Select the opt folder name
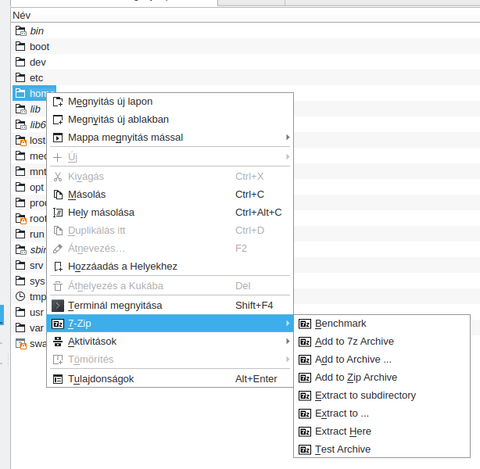 coord(37,188)
